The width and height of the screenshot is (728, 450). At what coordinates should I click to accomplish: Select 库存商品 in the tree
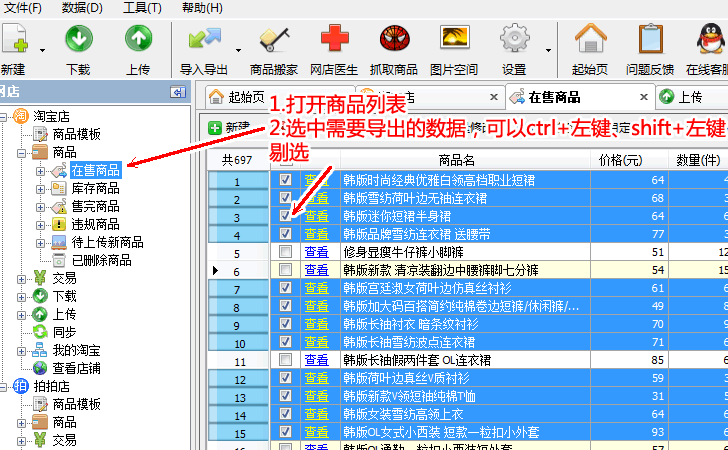[x=95, y=188]
